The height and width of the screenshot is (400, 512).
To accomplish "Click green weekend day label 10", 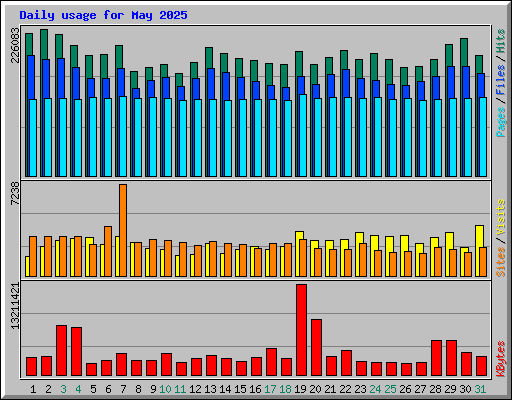I will [x=165, y=389].
